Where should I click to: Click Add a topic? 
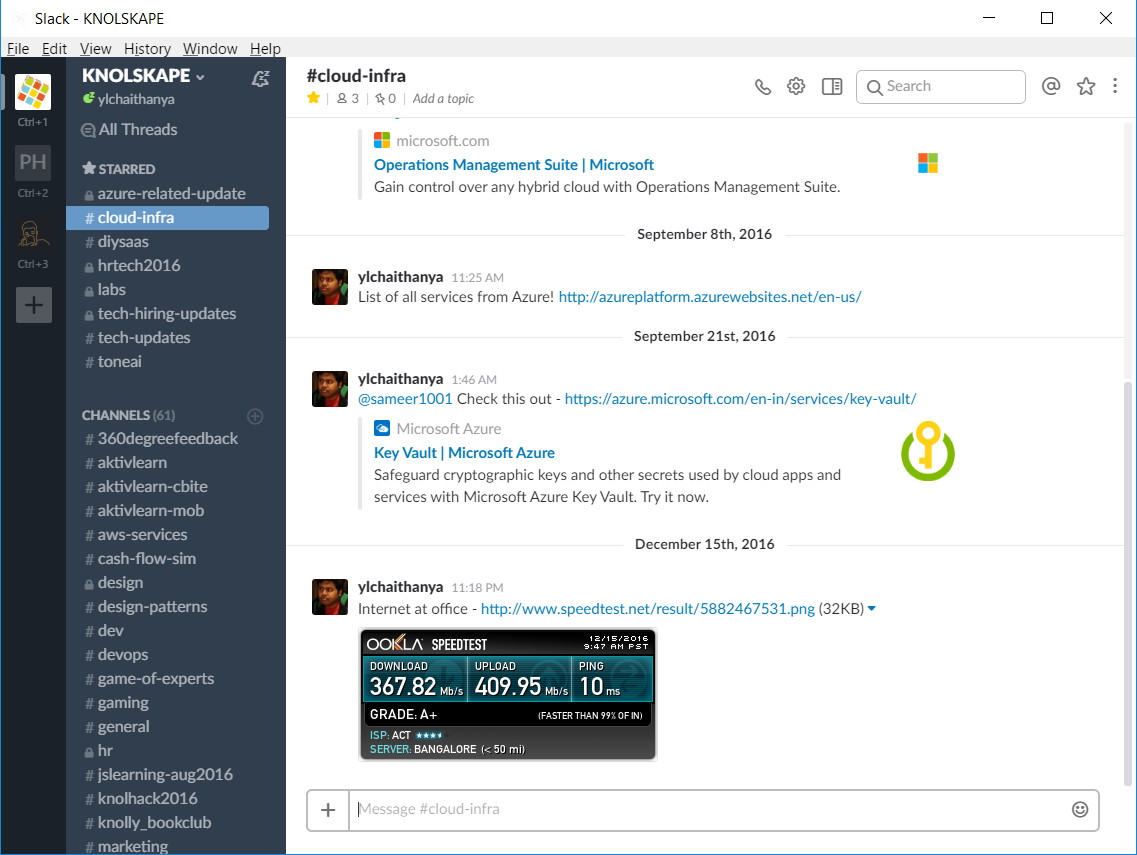tap(443, 99)
